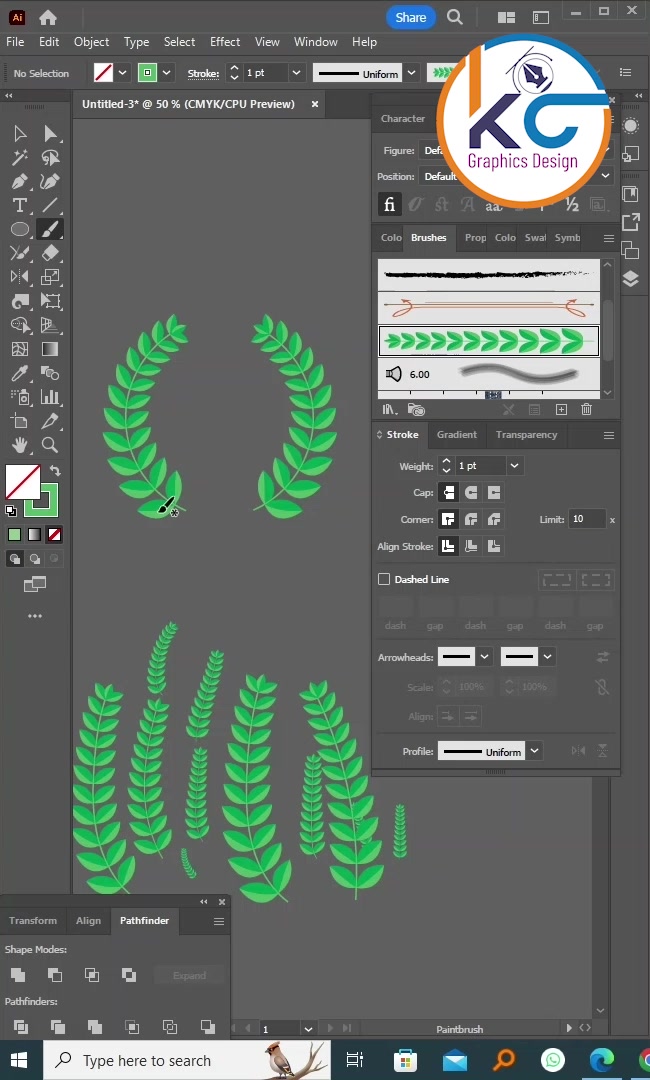
Task: Select the Reflect tool
Action: (x=20, y=277)
